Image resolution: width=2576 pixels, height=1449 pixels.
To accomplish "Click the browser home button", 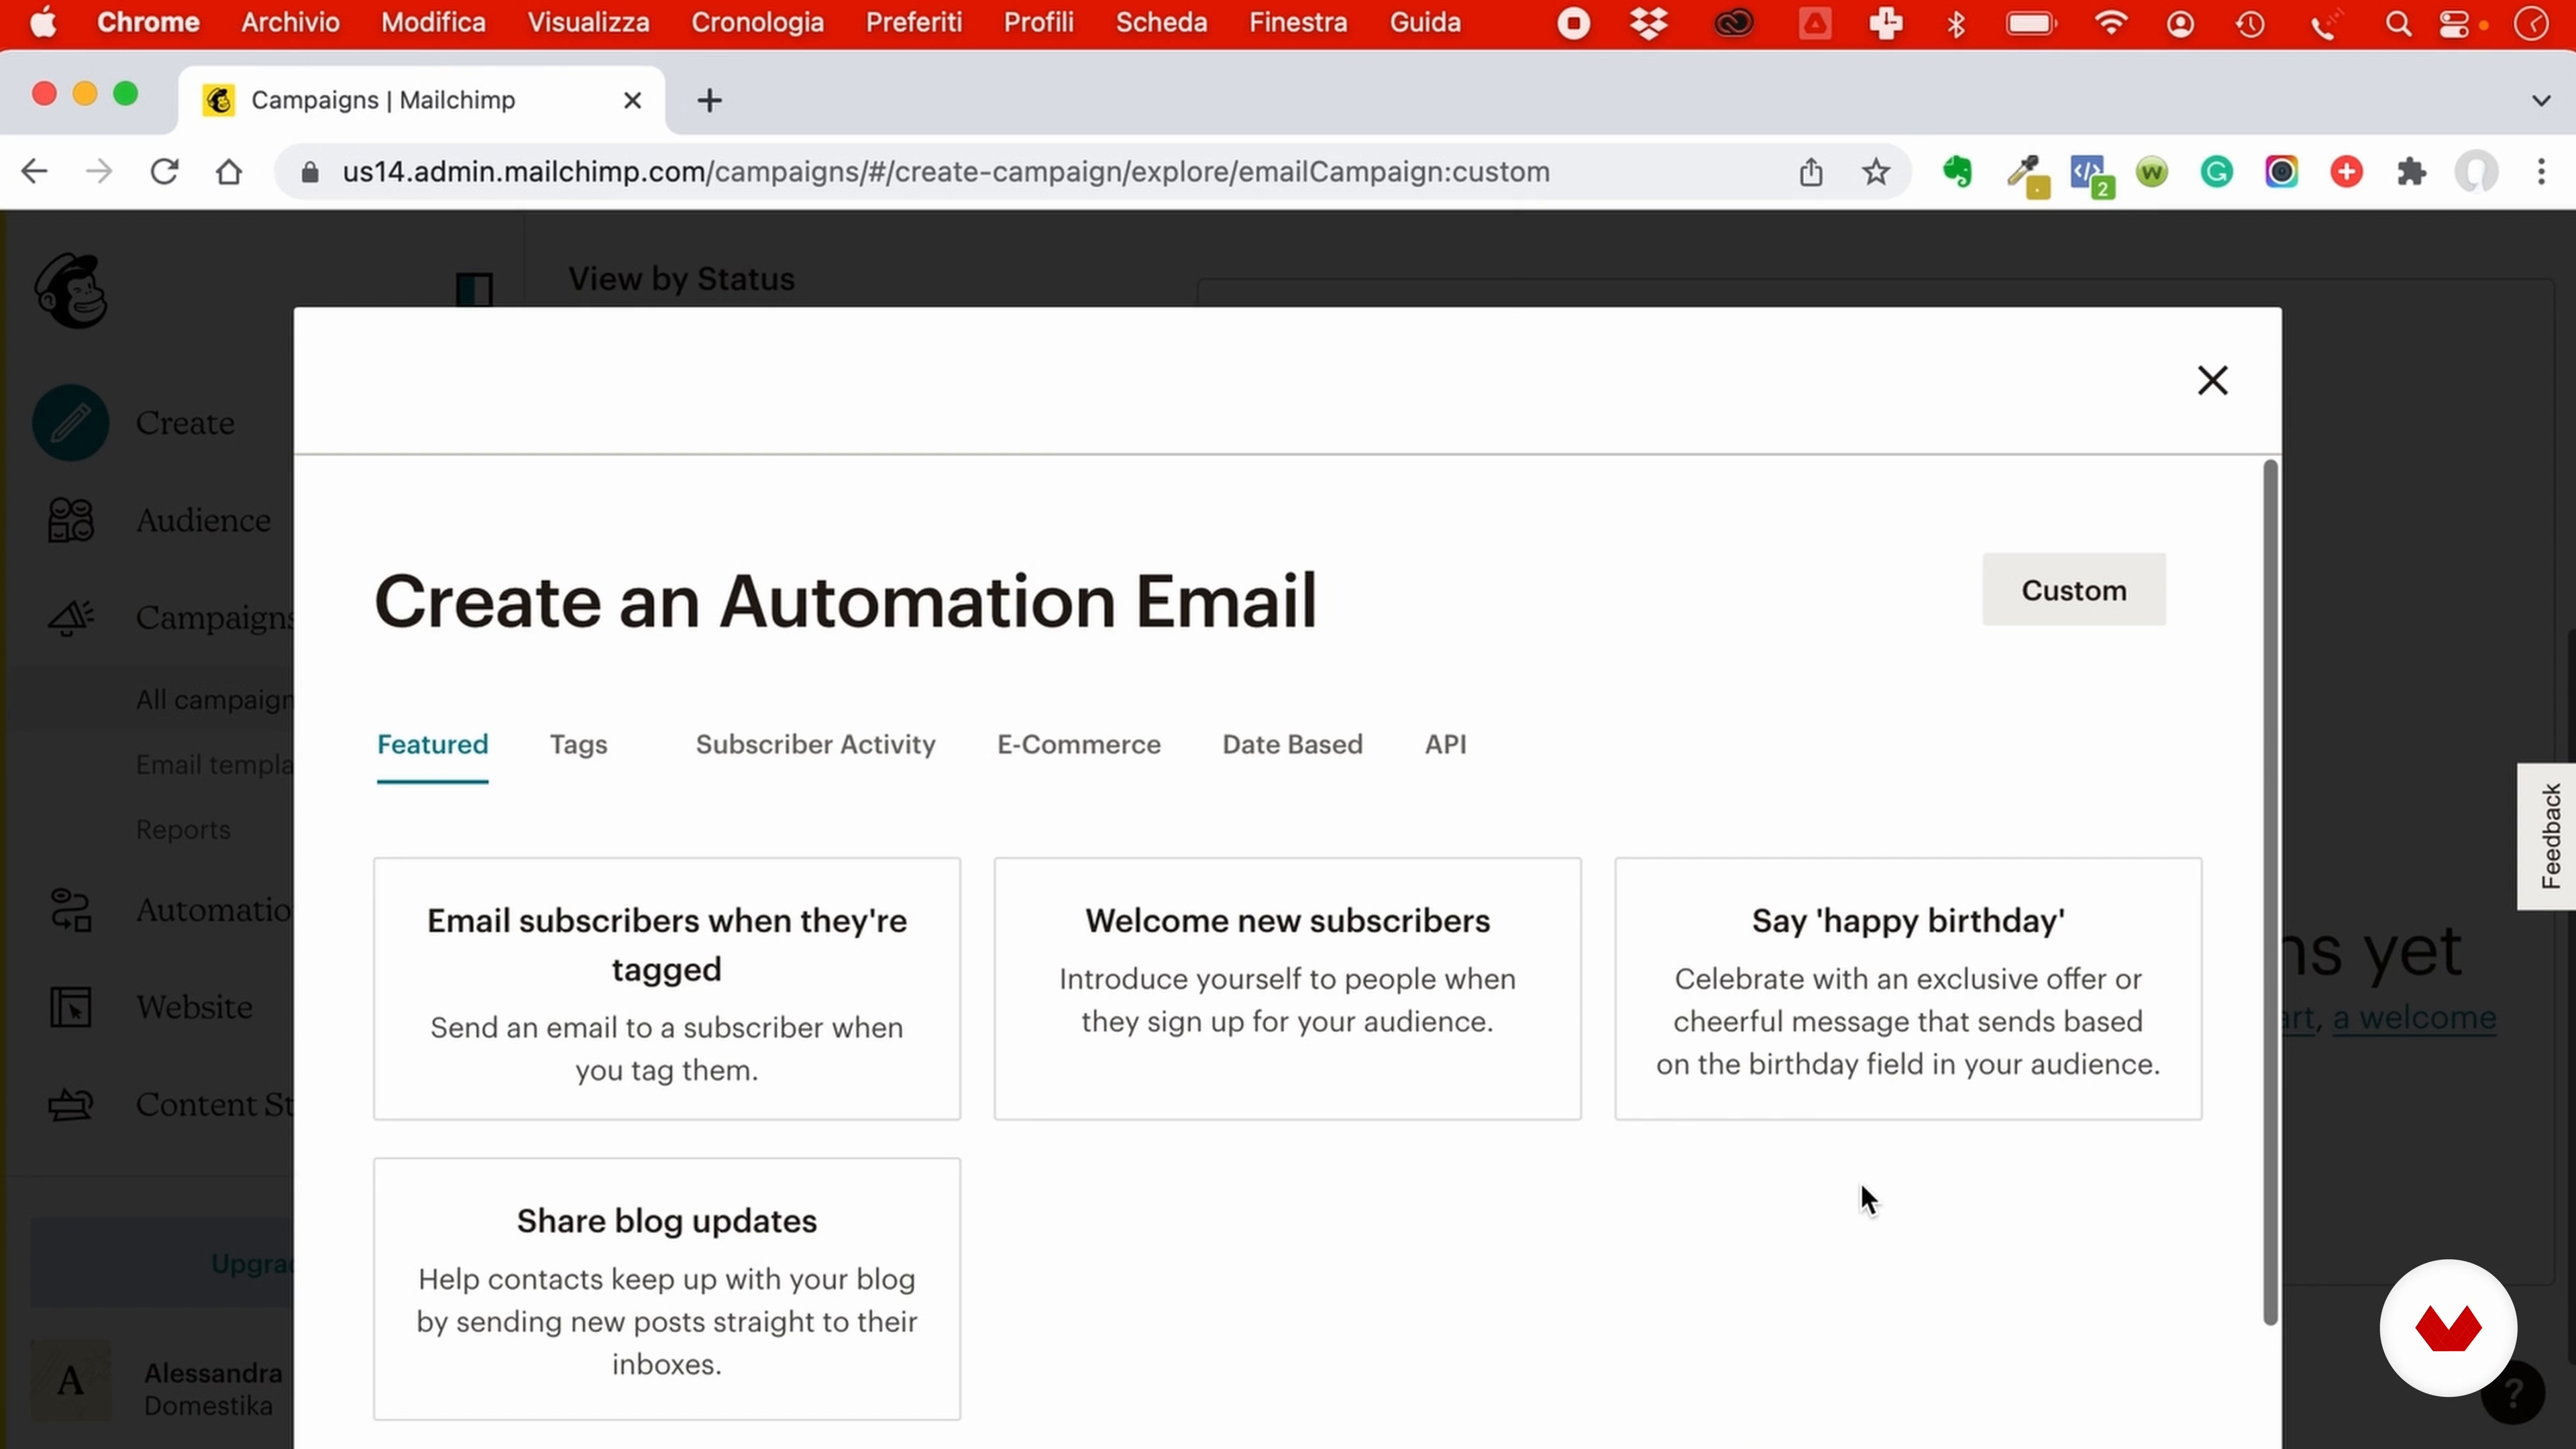I will [229, 172].
